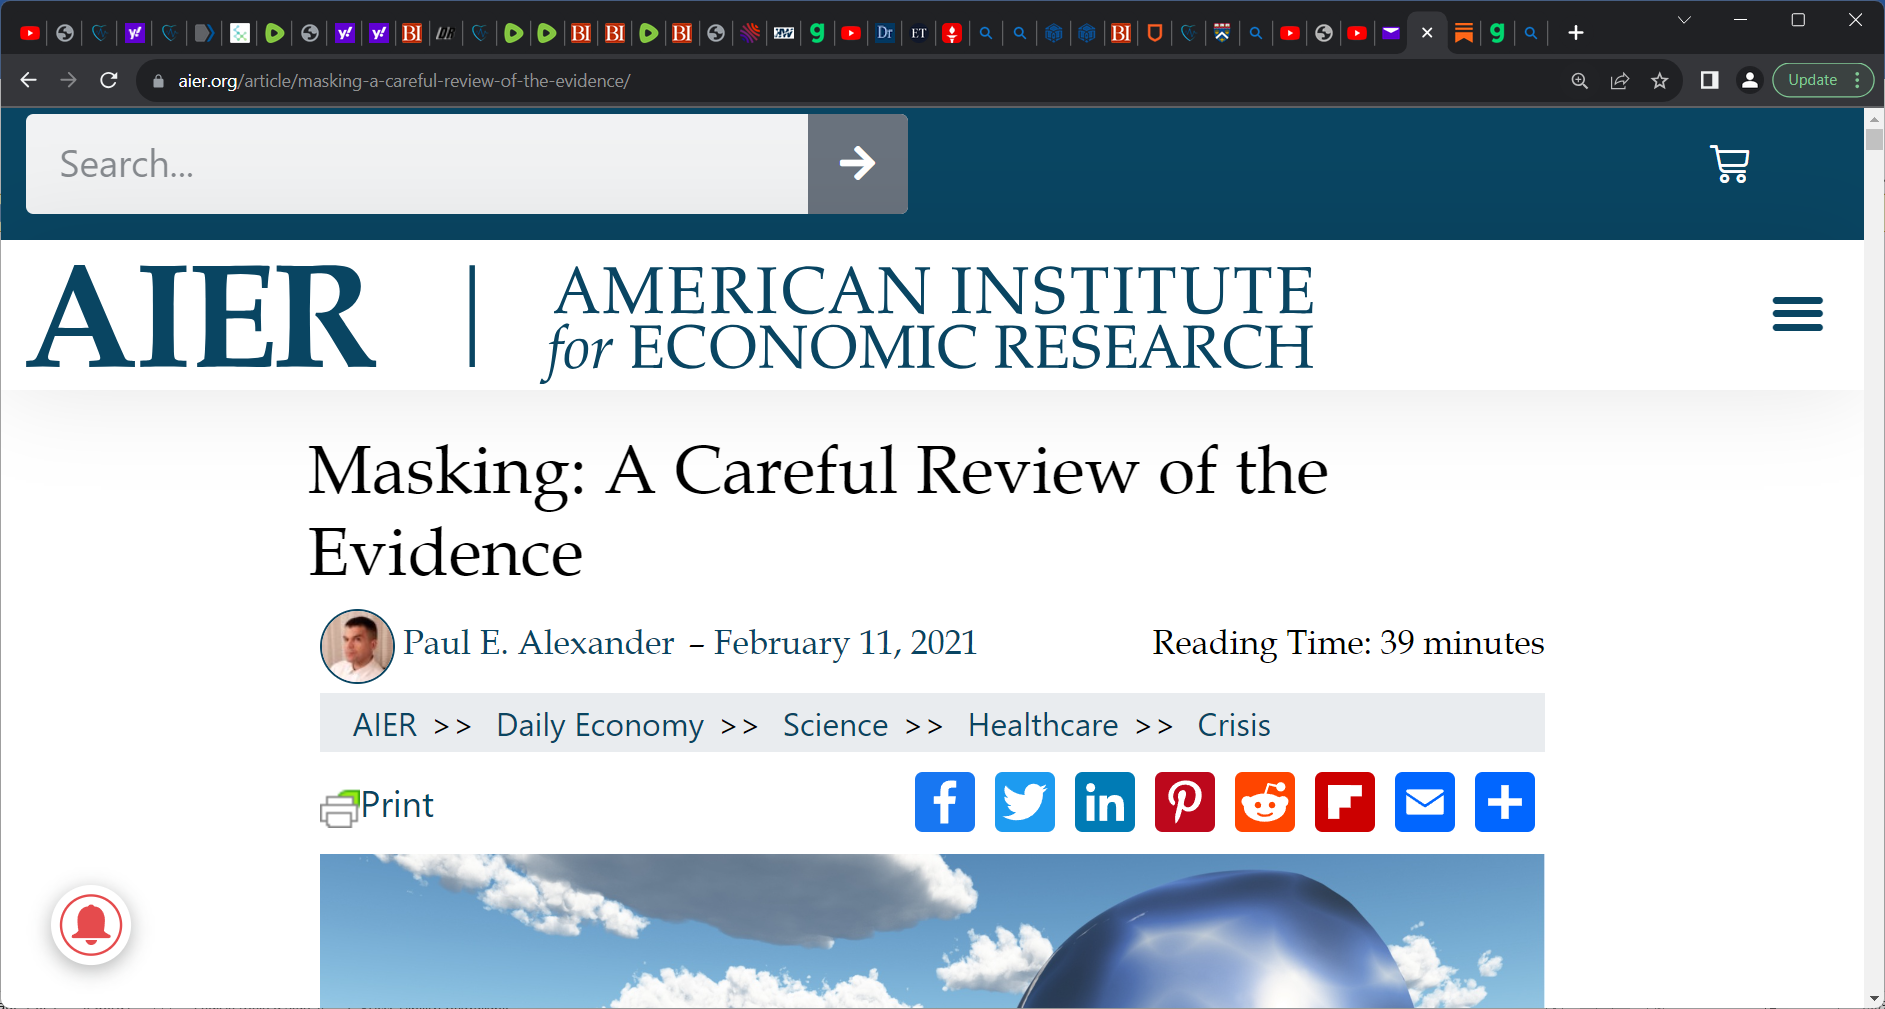
Task: Share article on LinkedIn
Action: pyautogui.click(x=1105, y=802)
